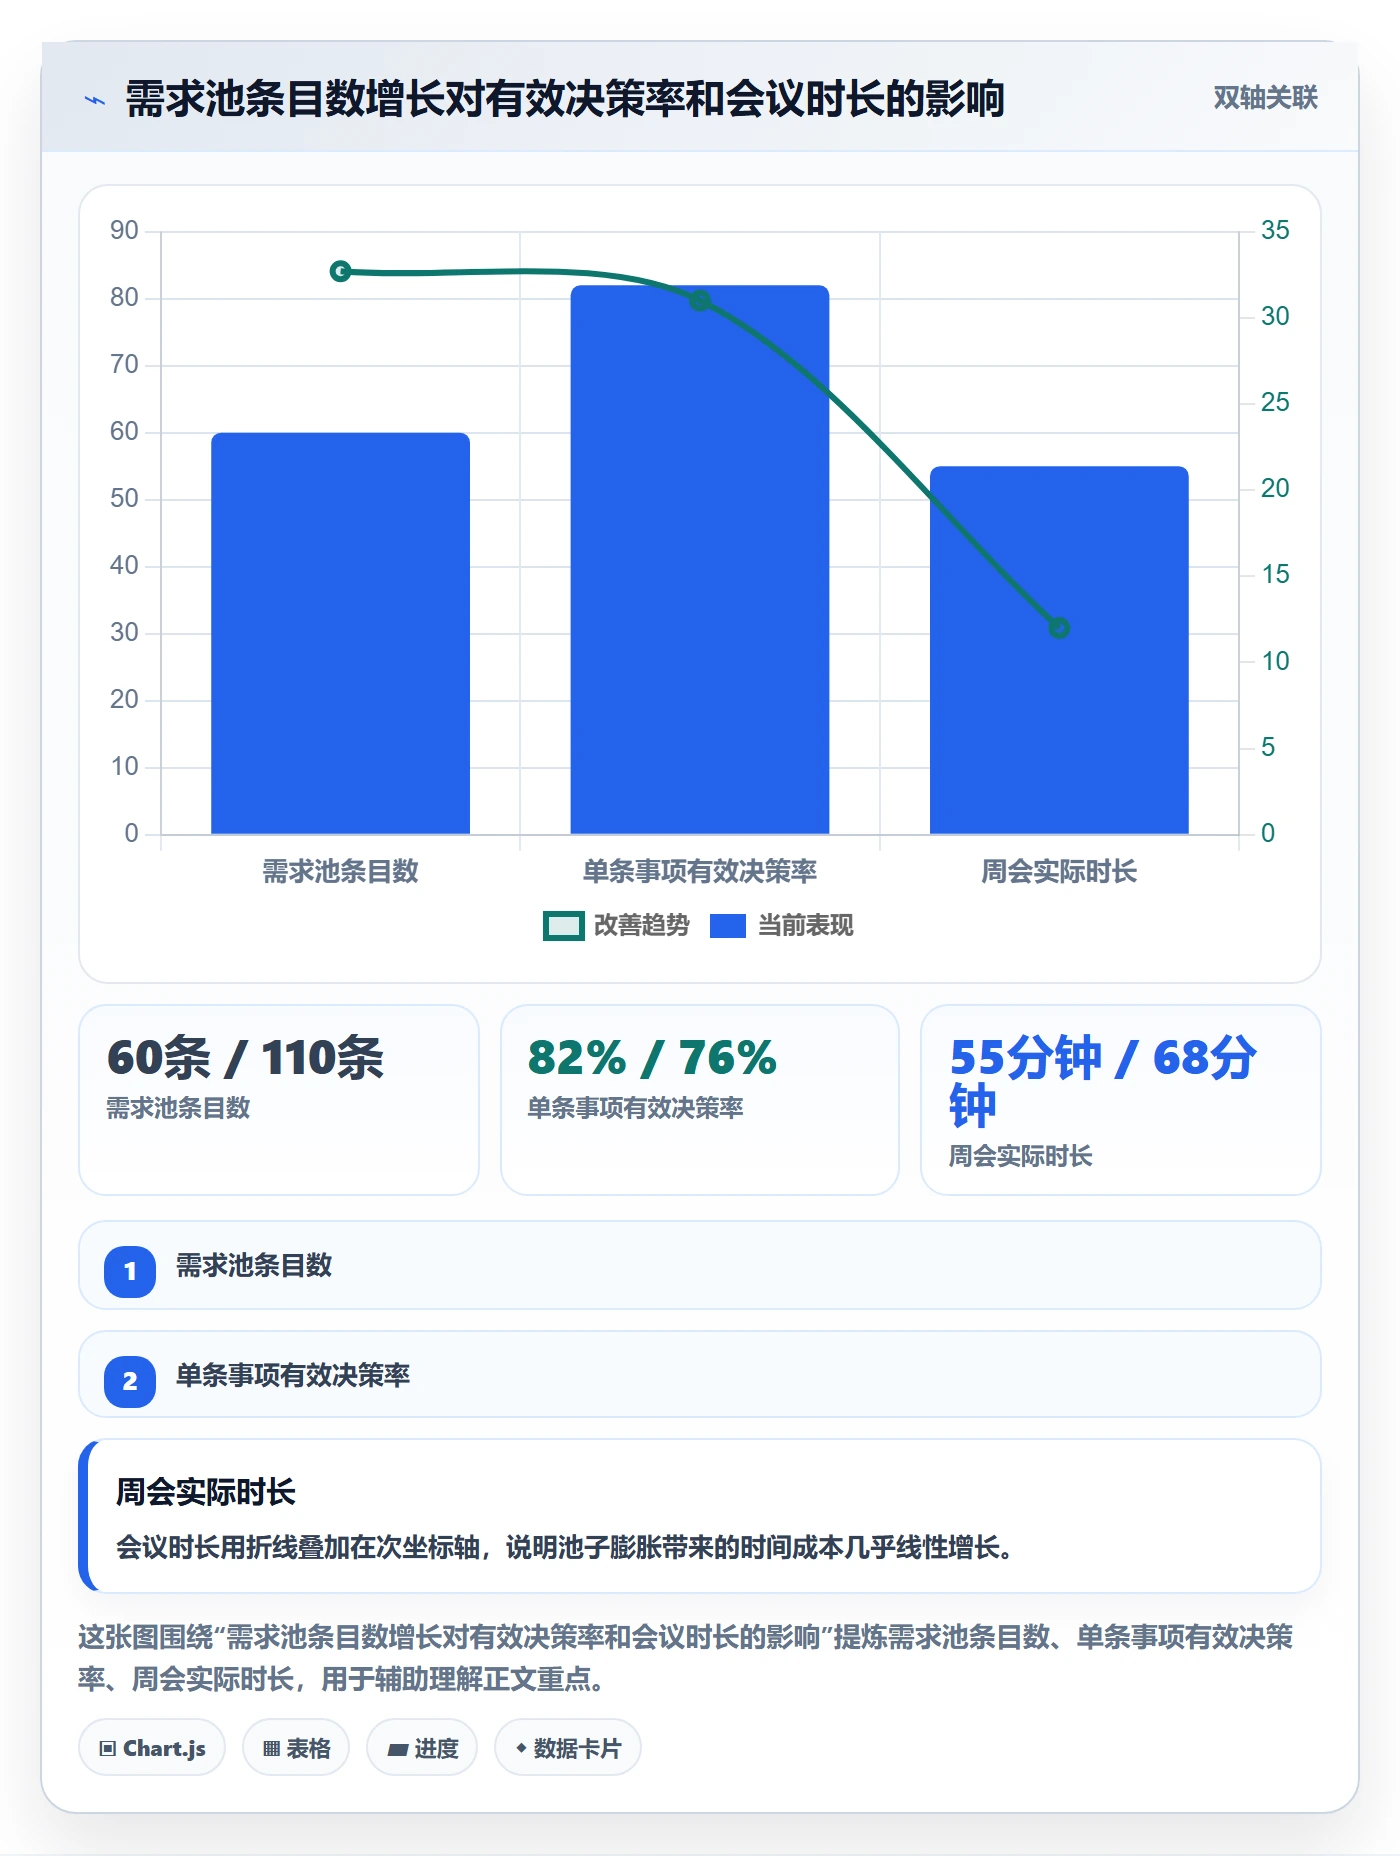Select list row 需求池条目数
This screenshot has height=1856, width=1400.
coord(700,1265)
